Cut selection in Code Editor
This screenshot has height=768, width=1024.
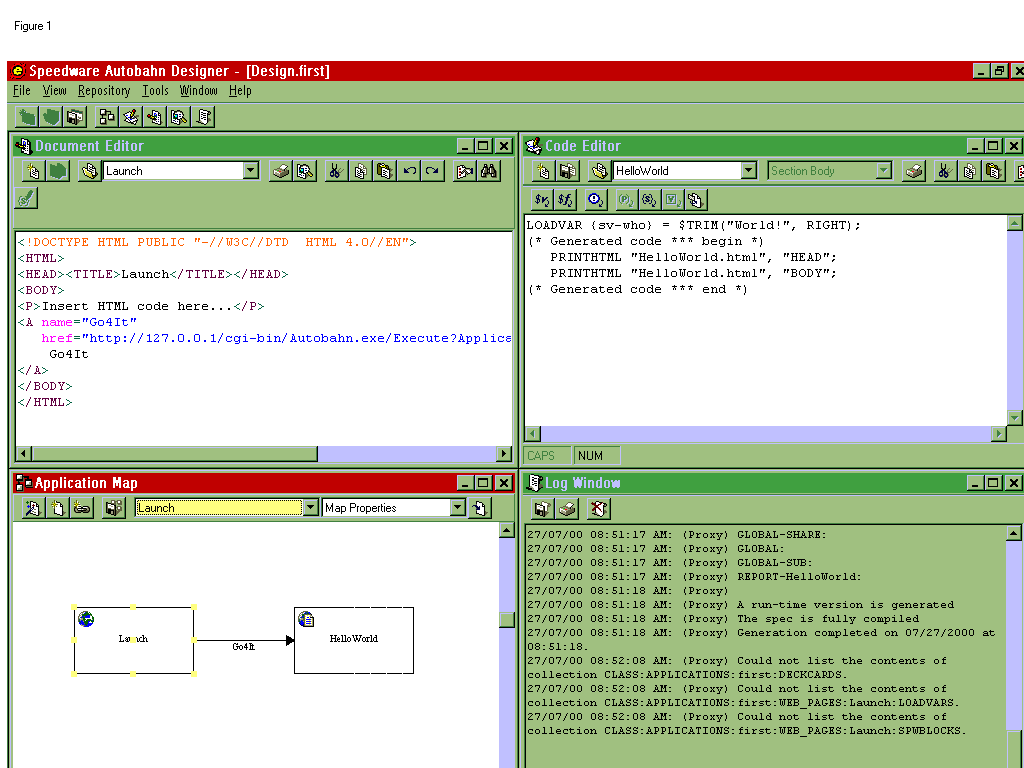(x=944, y=171)
